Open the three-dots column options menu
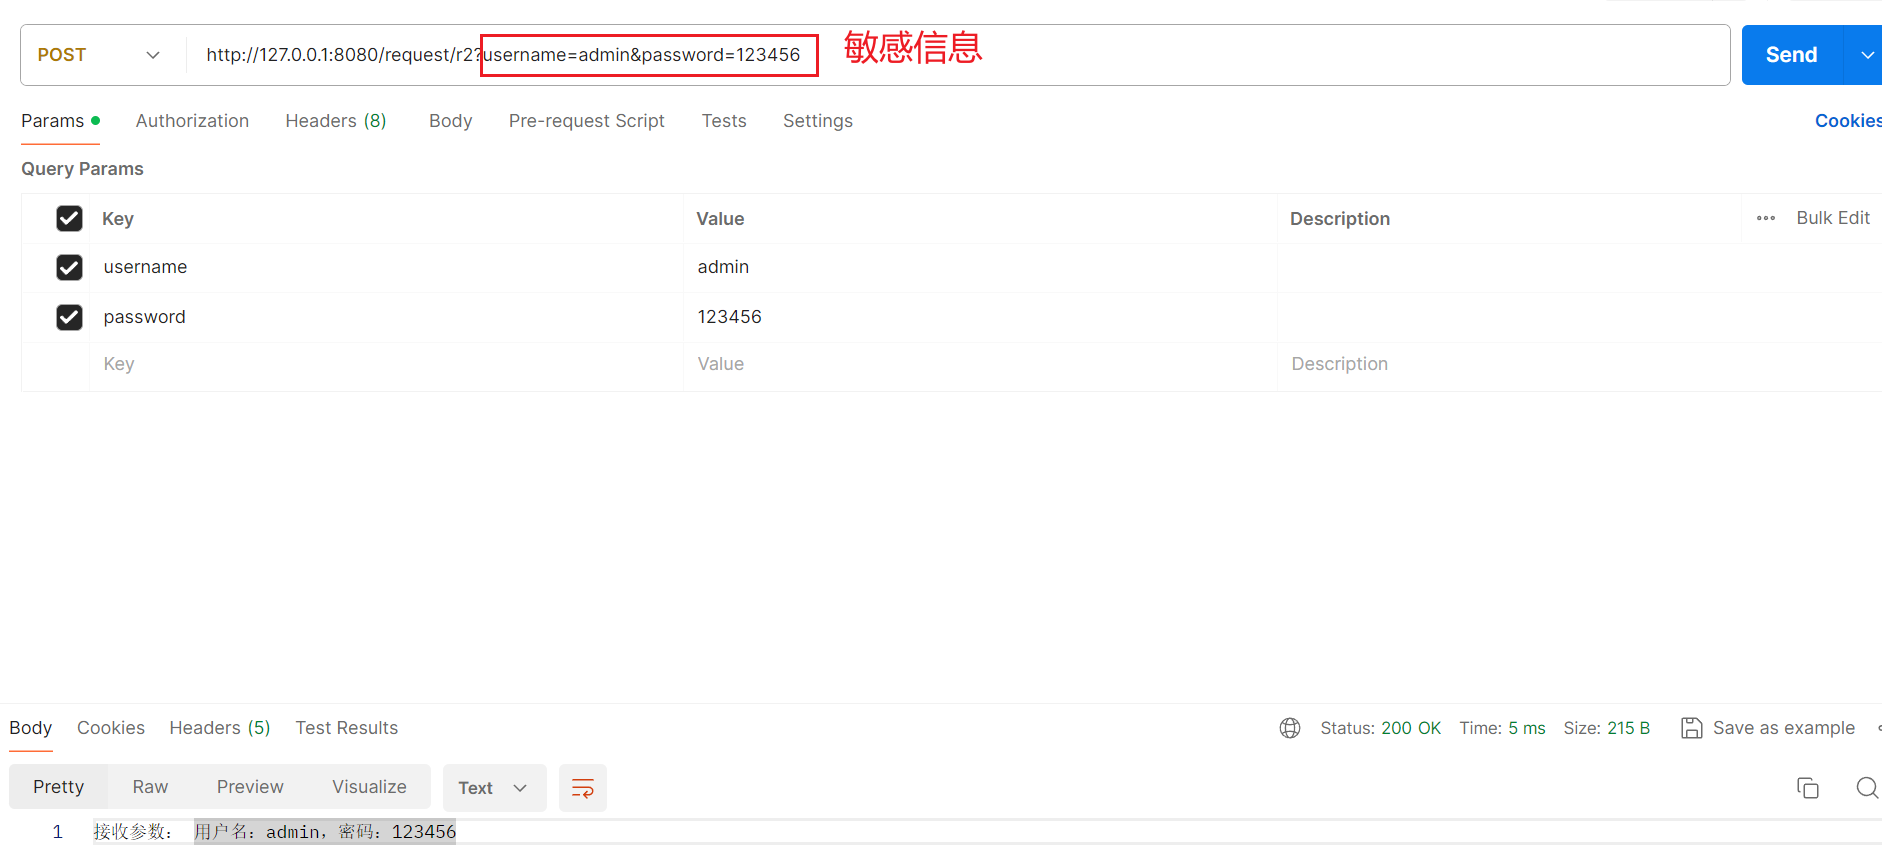This screenshot has width=1882, height=866. [1766, 218]
